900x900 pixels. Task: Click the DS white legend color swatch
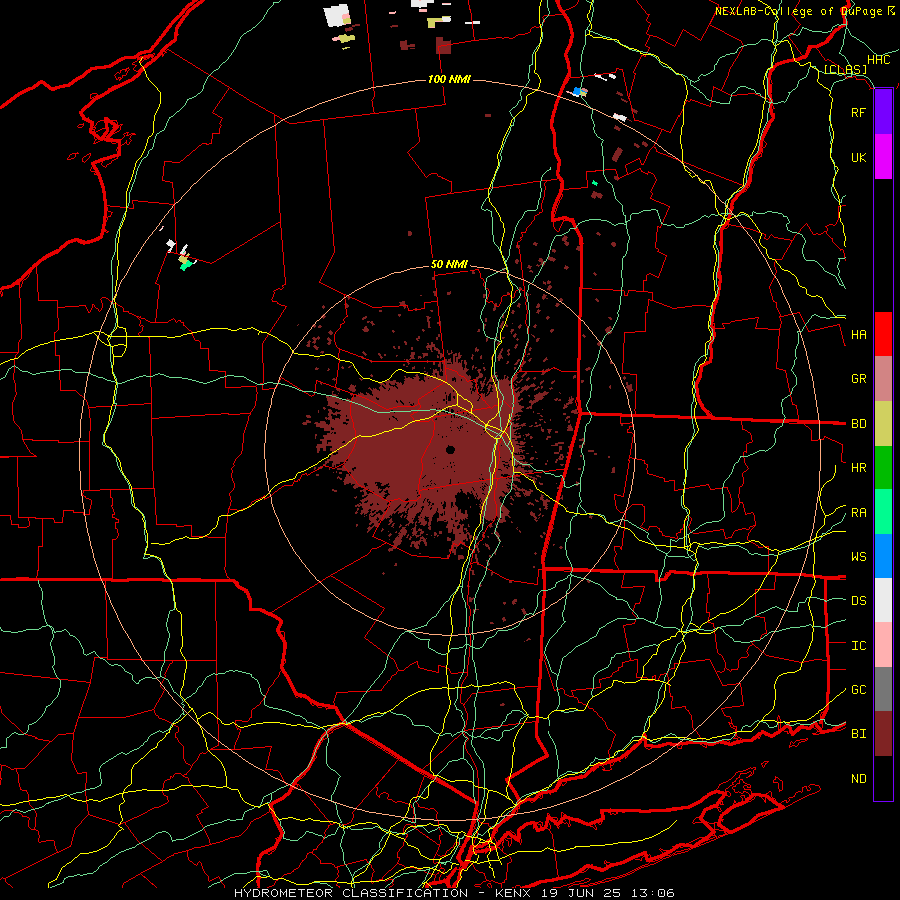pos(883,600)
